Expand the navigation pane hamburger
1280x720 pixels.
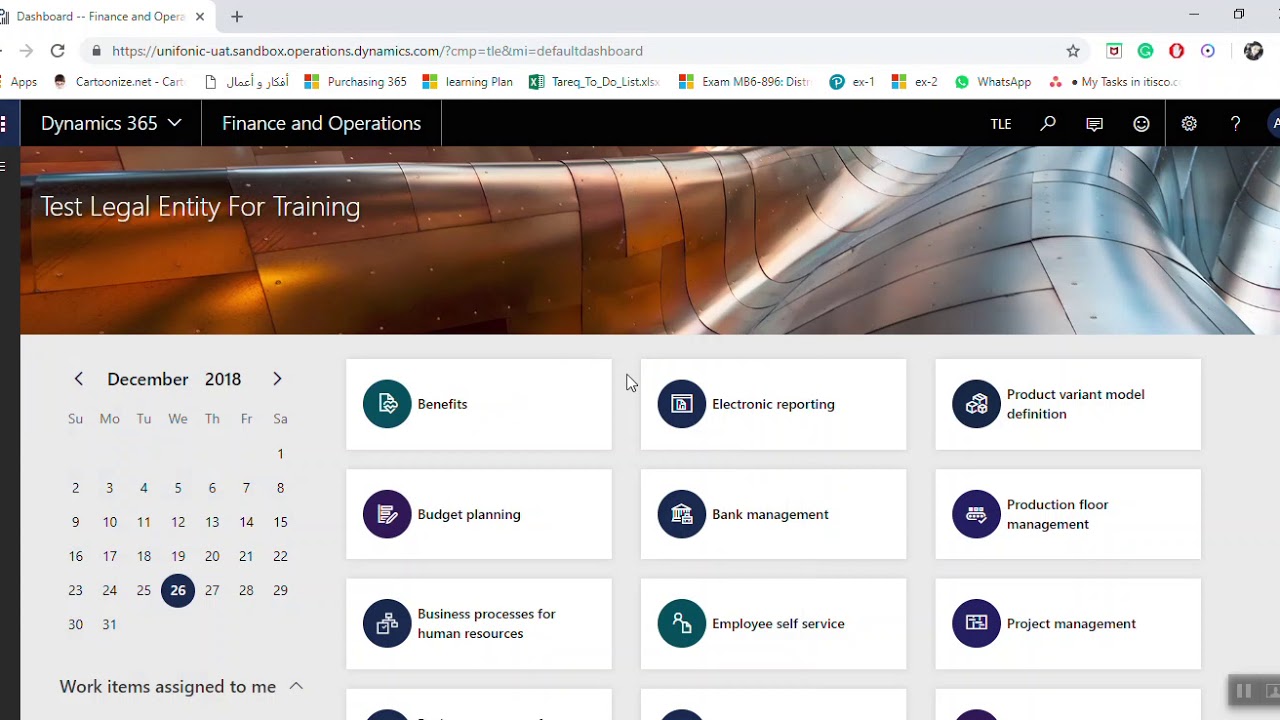(4, 166)
